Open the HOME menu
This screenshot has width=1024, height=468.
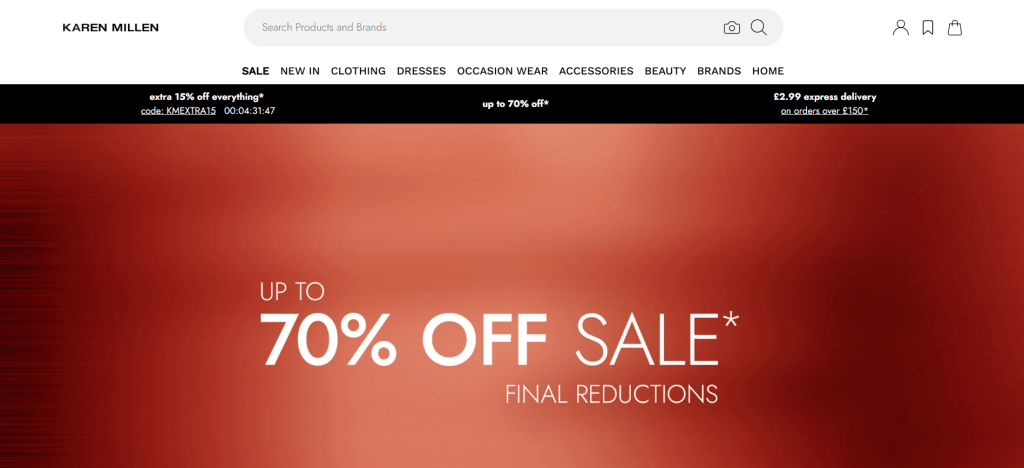[768, 71]
